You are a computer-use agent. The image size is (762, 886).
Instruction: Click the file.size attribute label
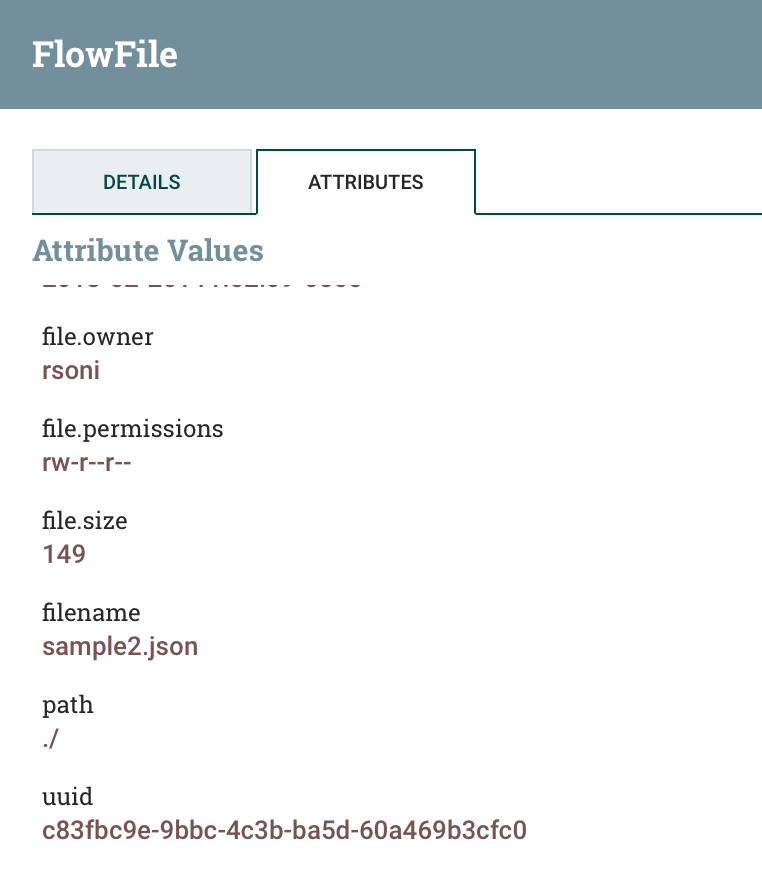coord(85,520)
